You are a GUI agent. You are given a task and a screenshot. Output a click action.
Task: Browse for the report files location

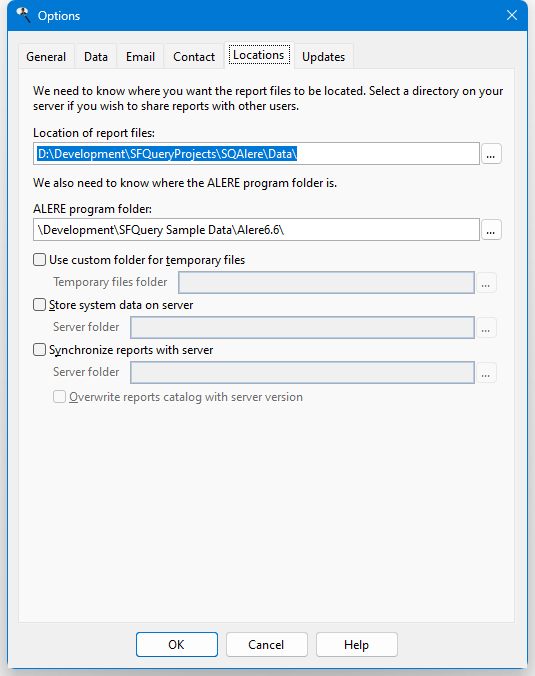(x=491, y=154)
